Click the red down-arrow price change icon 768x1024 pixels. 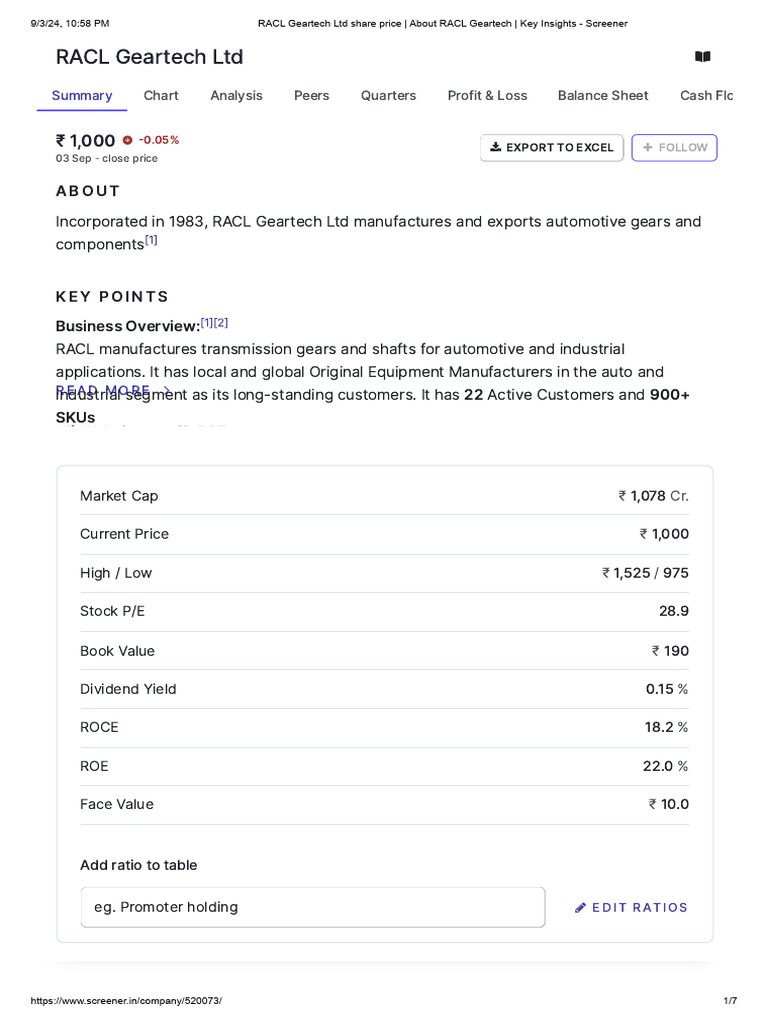tap(127, 140)
